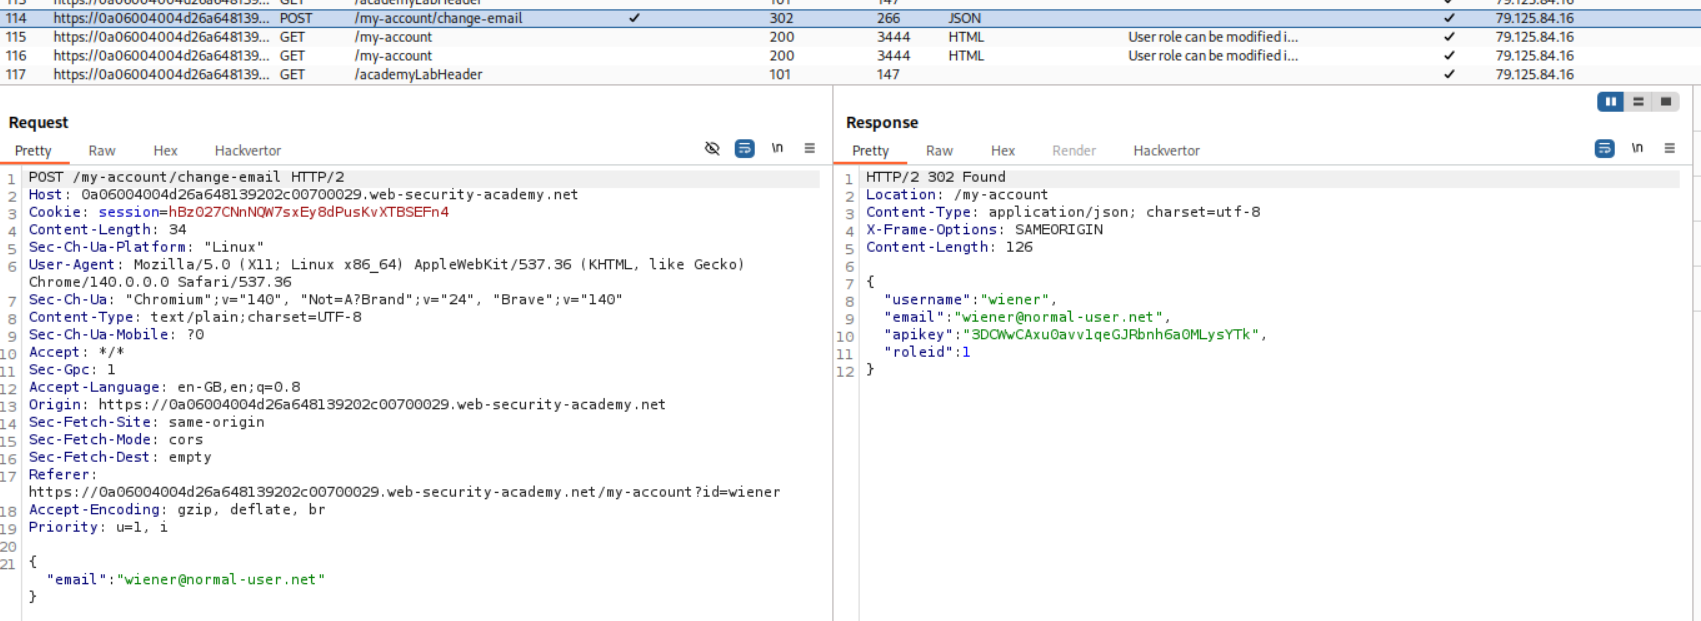Image resolution: width=1701 pixels, height=621 pixels.
Task: Open Render tab in Response panel
Action: 1074,151
